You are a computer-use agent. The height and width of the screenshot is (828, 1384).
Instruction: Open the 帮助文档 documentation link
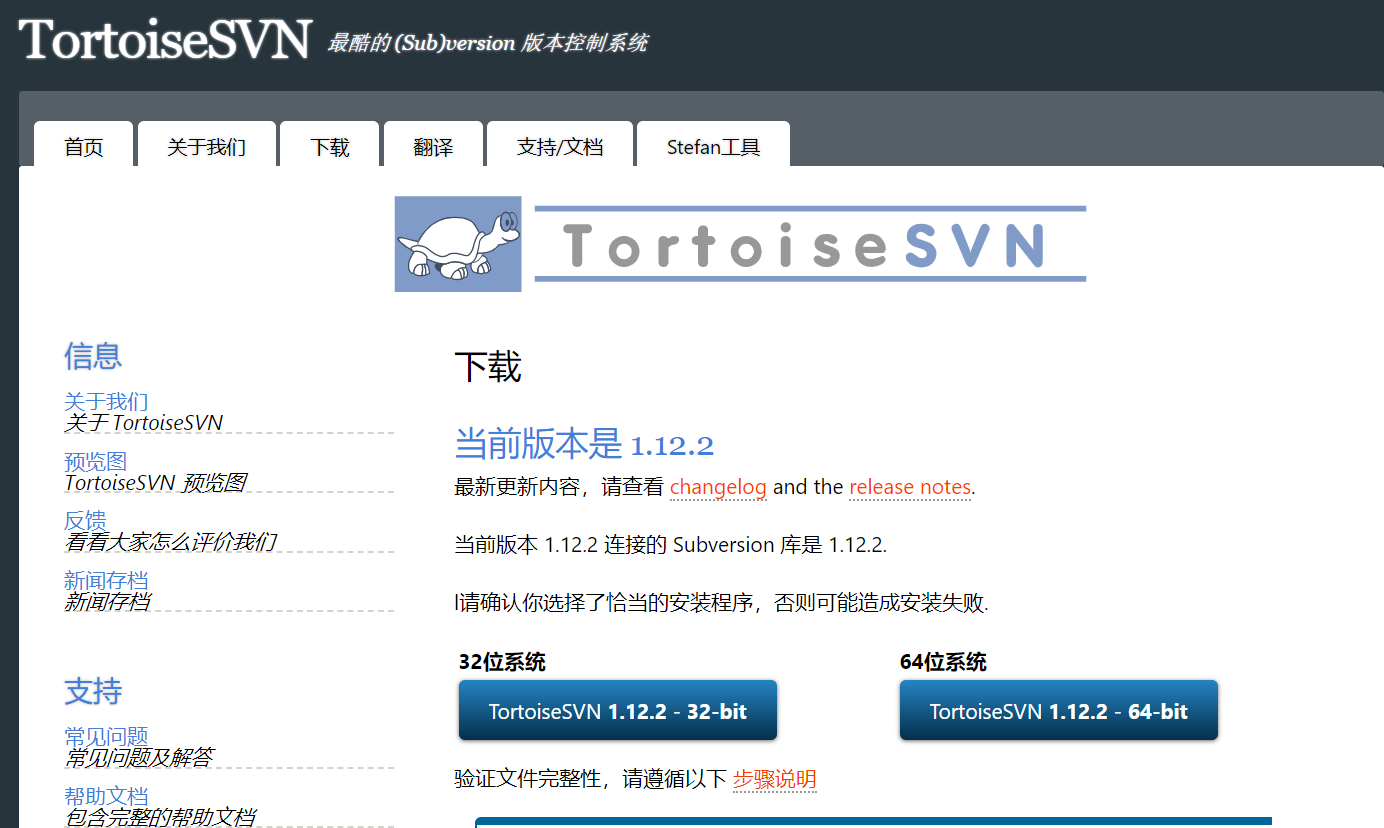(106, 796)
